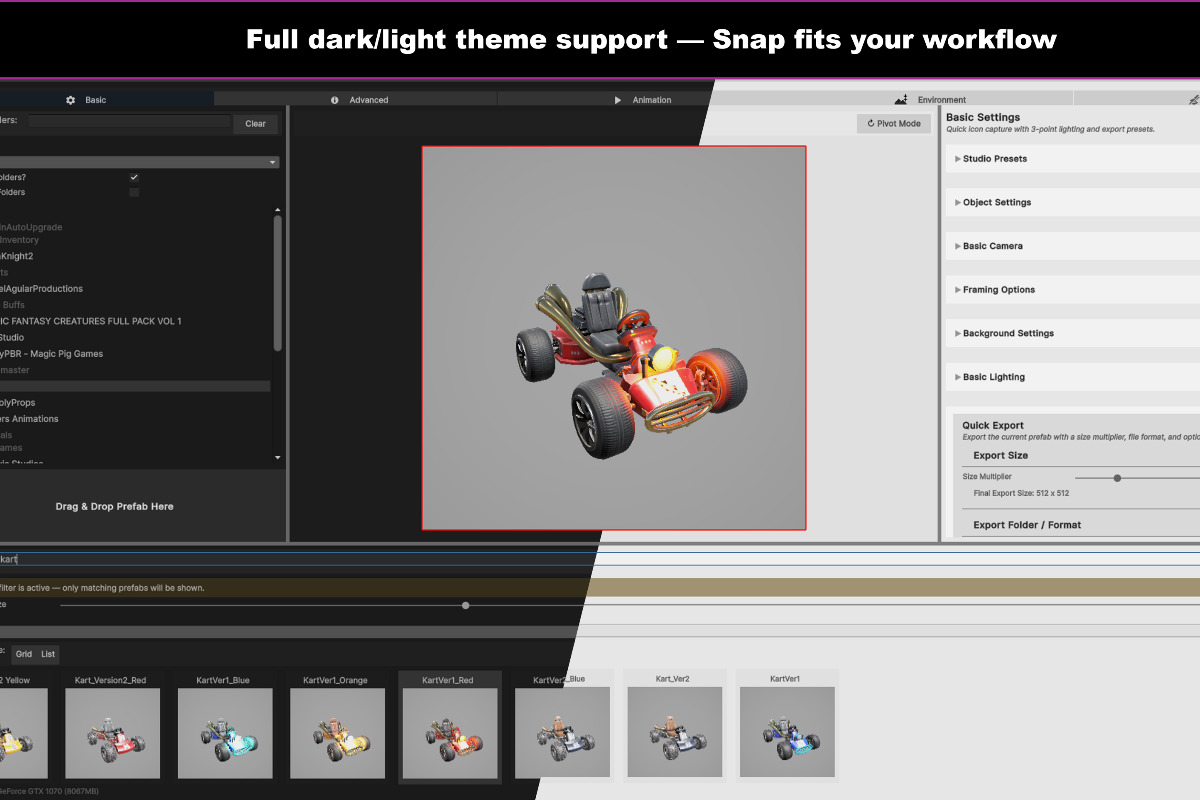The image size is (1200, 800).
Task: Open the dropdown above the folder checkboxes
Action: [x=140, y=162]
